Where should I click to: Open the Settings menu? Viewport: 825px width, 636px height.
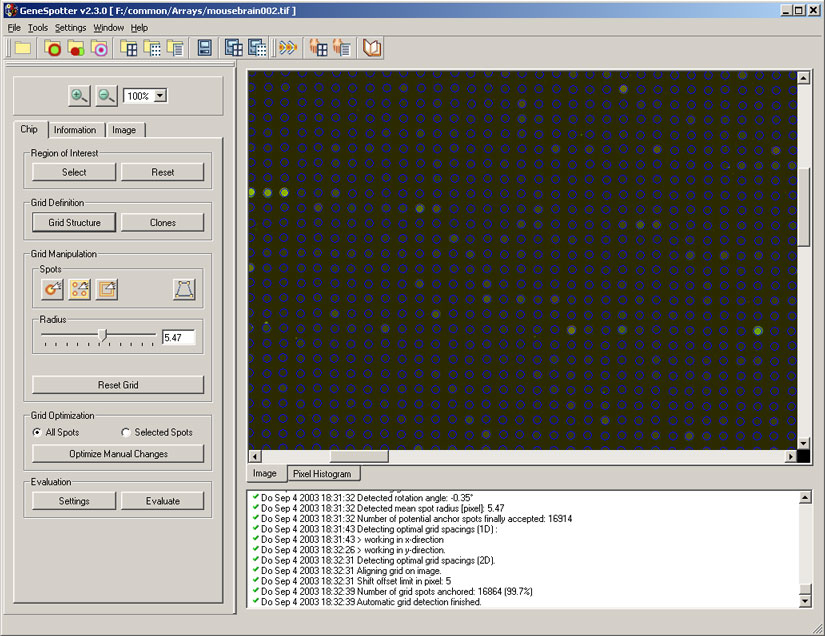point(70,27)
